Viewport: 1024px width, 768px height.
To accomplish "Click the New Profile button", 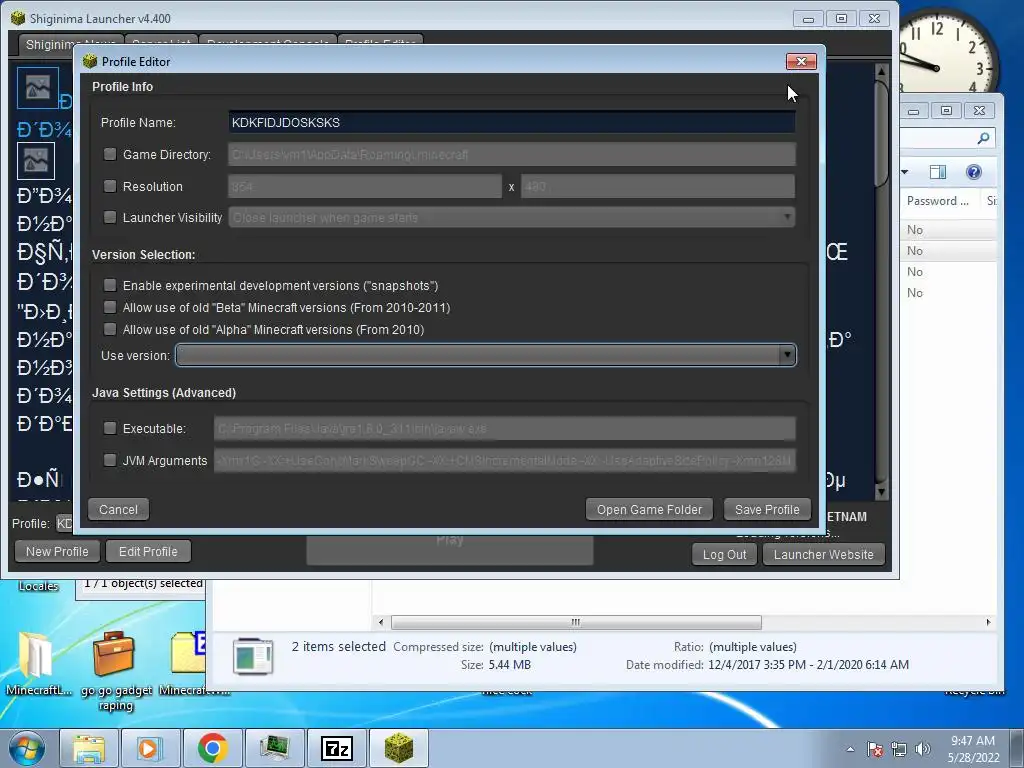I will [57, 551].
